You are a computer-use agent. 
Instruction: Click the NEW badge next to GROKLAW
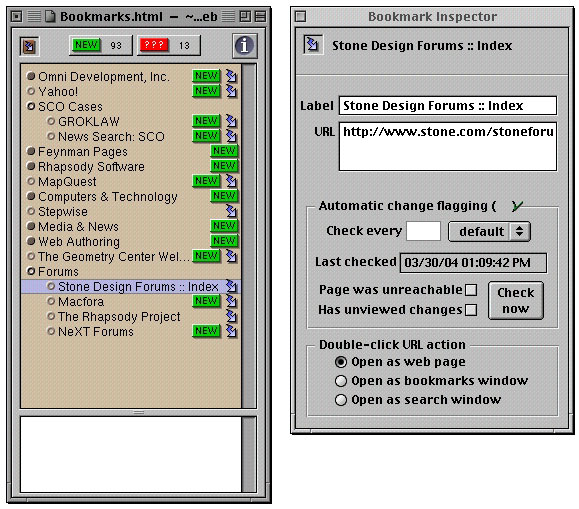click(206, 121)
